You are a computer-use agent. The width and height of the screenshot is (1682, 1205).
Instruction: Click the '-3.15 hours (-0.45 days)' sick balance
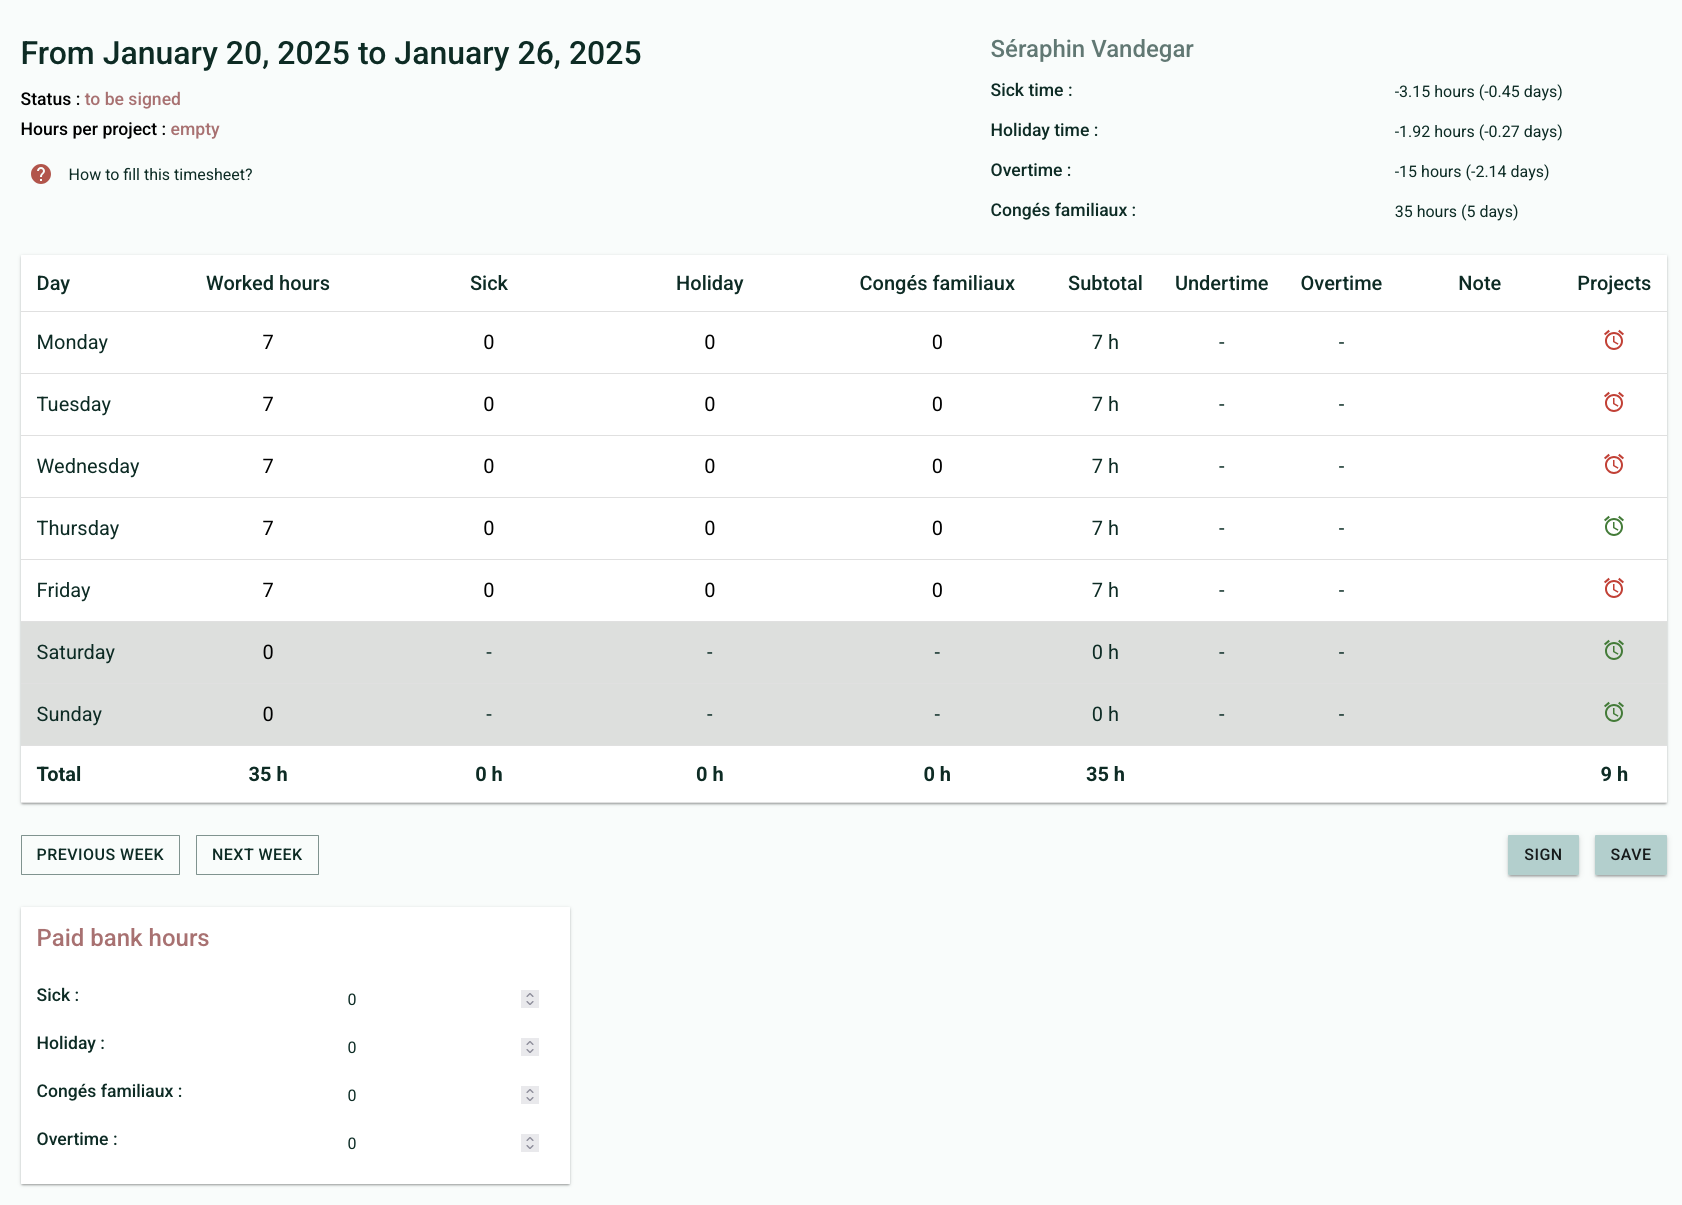1478,91
